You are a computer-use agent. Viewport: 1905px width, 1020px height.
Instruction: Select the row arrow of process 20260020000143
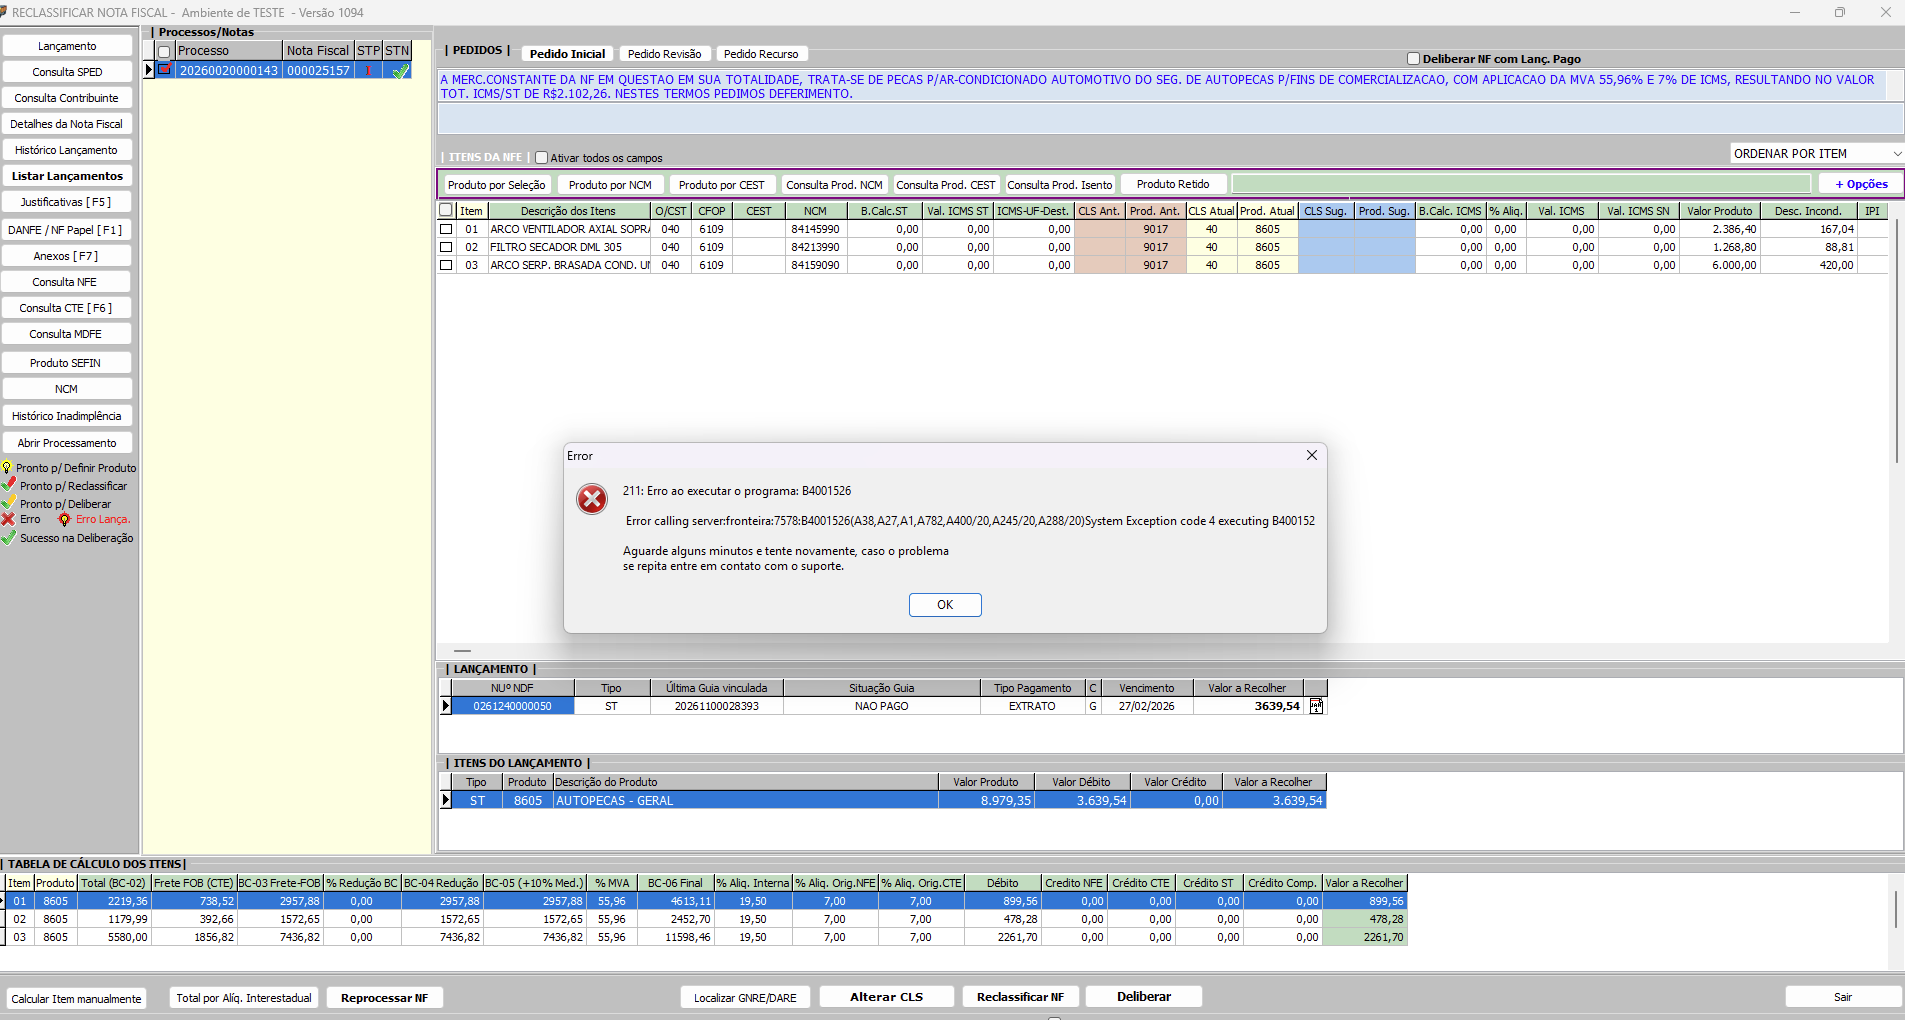[x=149, y=71]
